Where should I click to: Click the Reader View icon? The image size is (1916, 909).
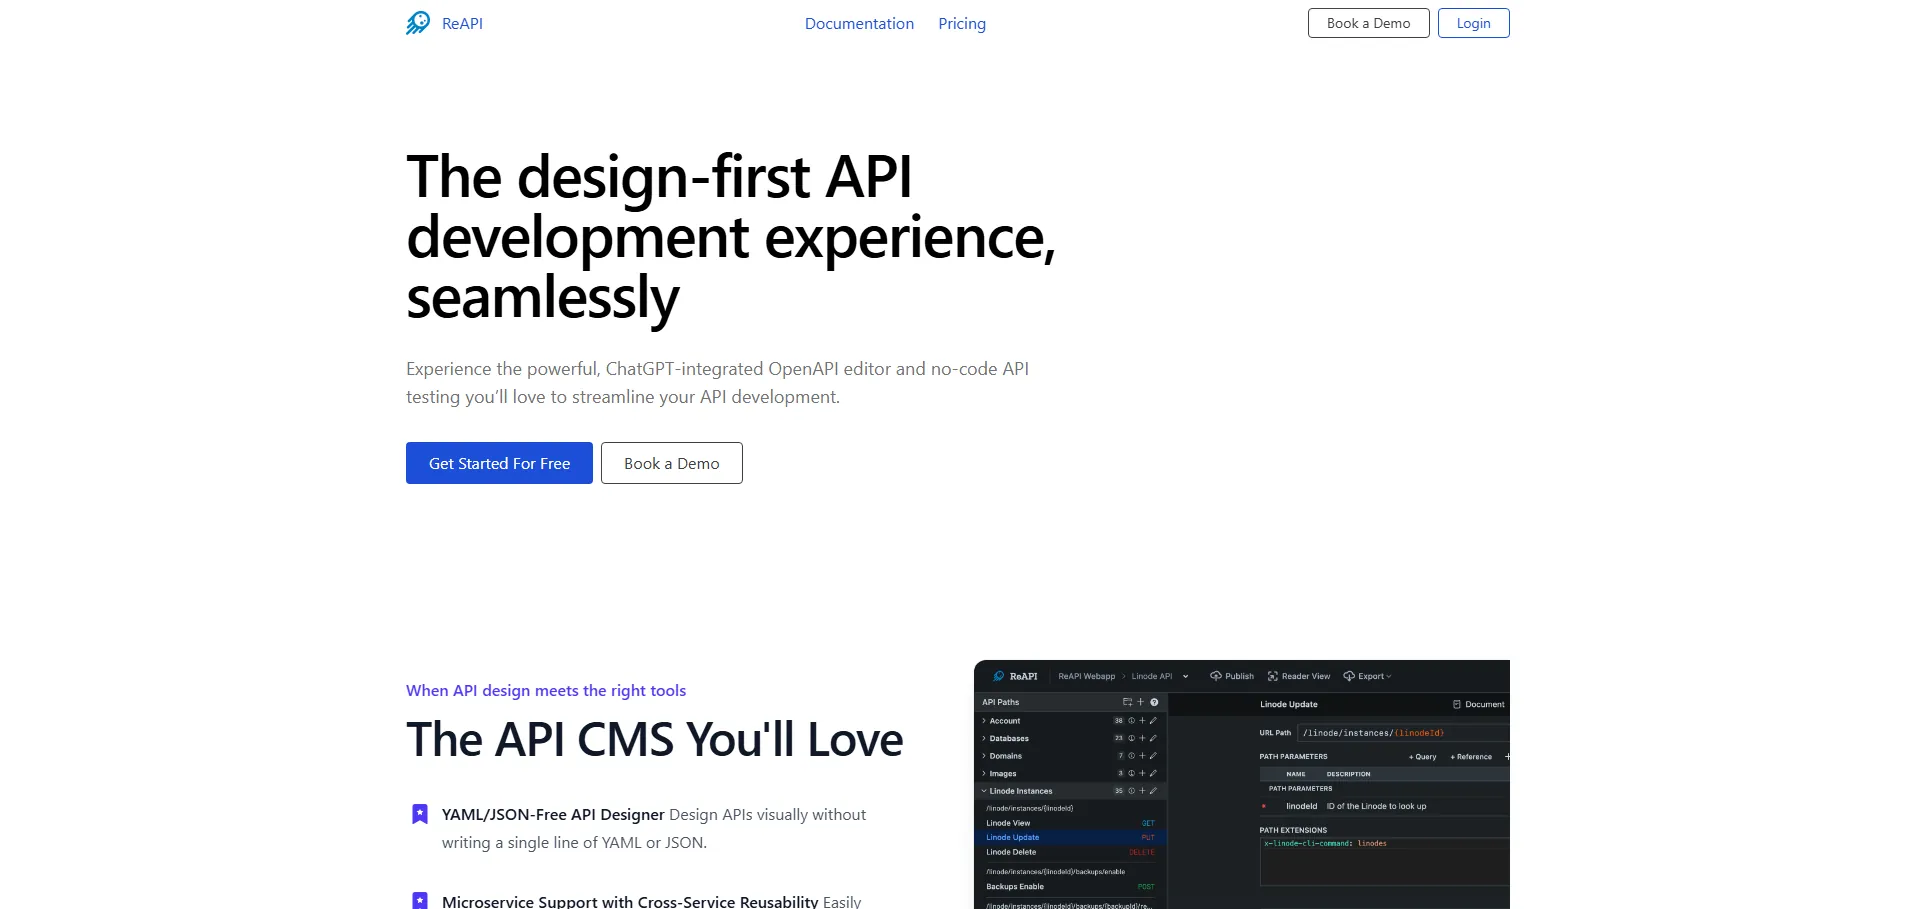click(1273, 676)
